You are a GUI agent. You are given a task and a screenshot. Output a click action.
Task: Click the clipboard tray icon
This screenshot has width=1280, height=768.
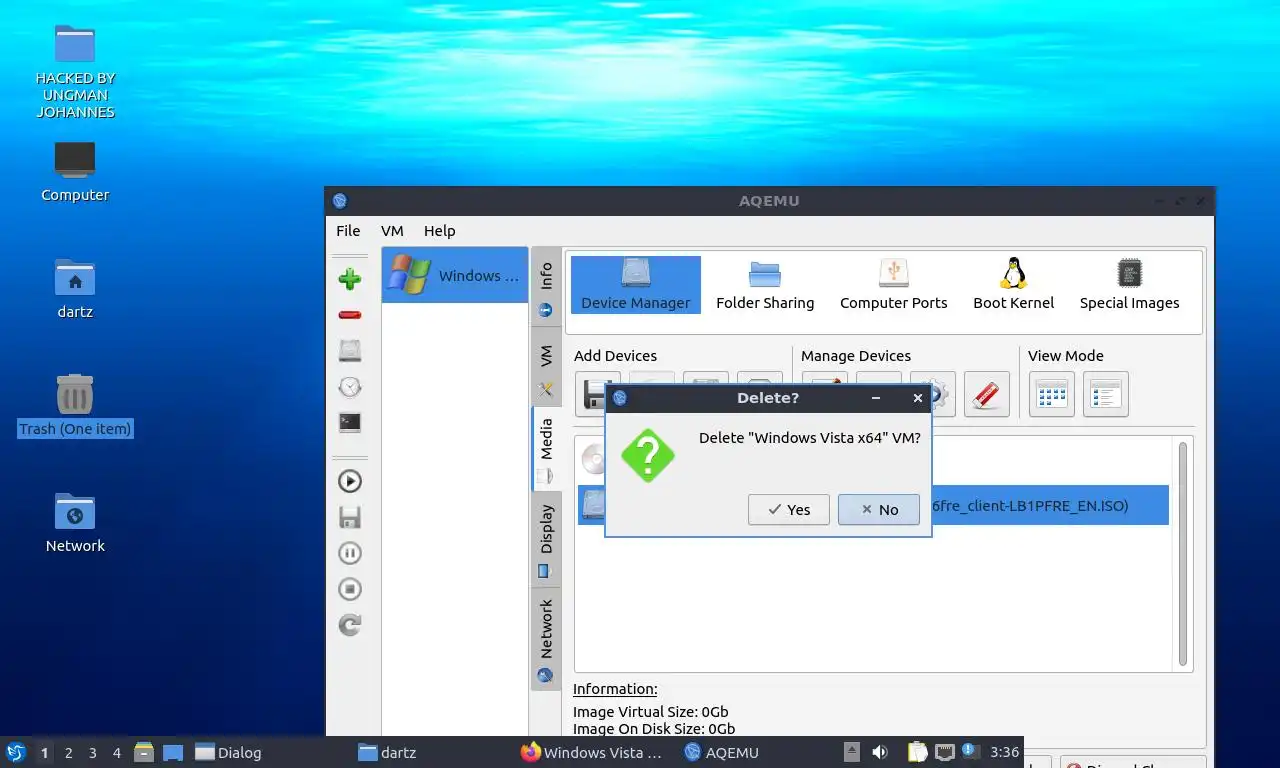click(917, 752)
